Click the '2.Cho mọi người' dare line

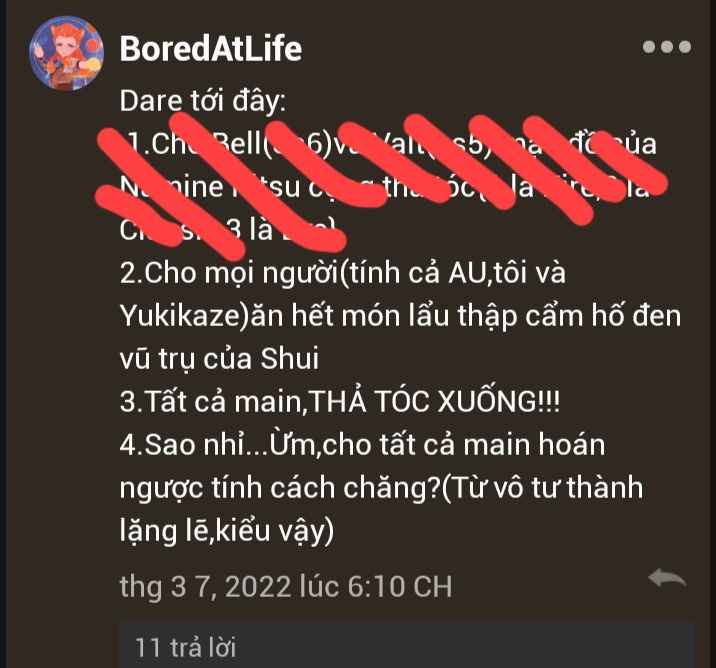342,273
